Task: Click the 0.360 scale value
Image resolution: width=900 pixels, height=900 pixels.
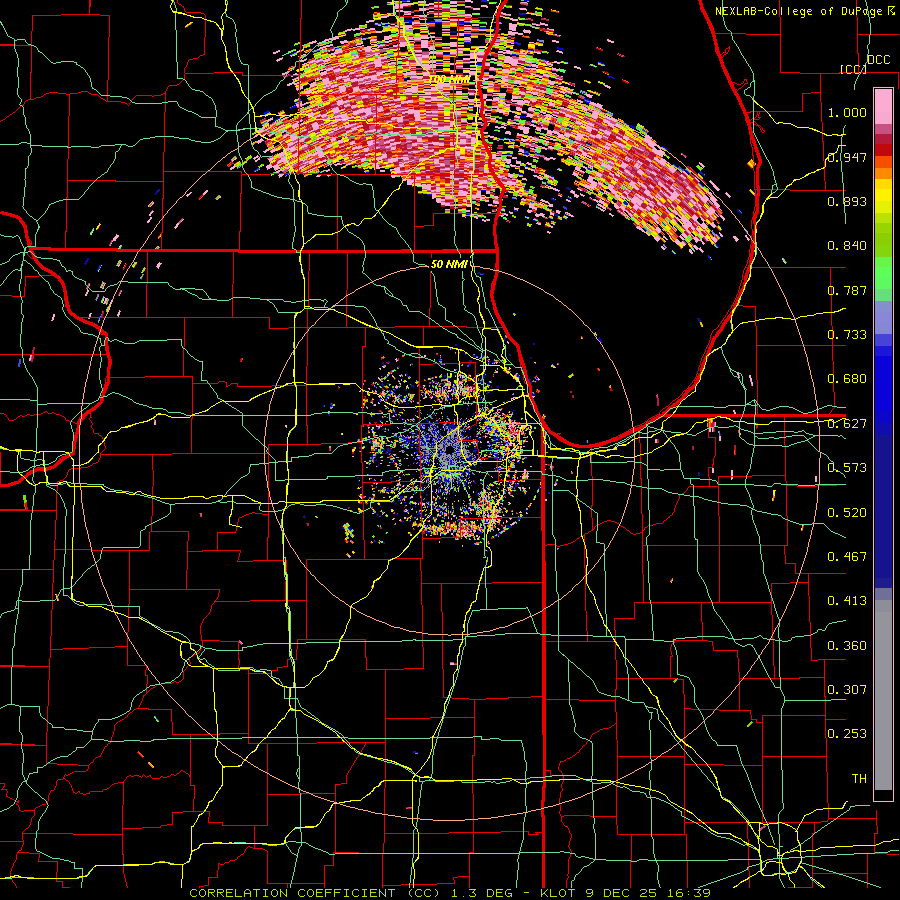Action: pyautogui.click(x=847, y=646)
